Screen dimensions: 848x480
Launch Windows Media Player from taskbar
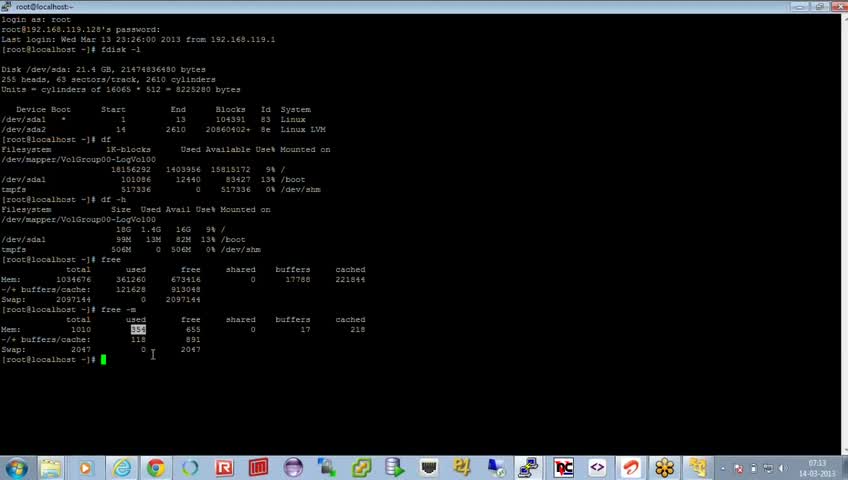coord(85,468)
